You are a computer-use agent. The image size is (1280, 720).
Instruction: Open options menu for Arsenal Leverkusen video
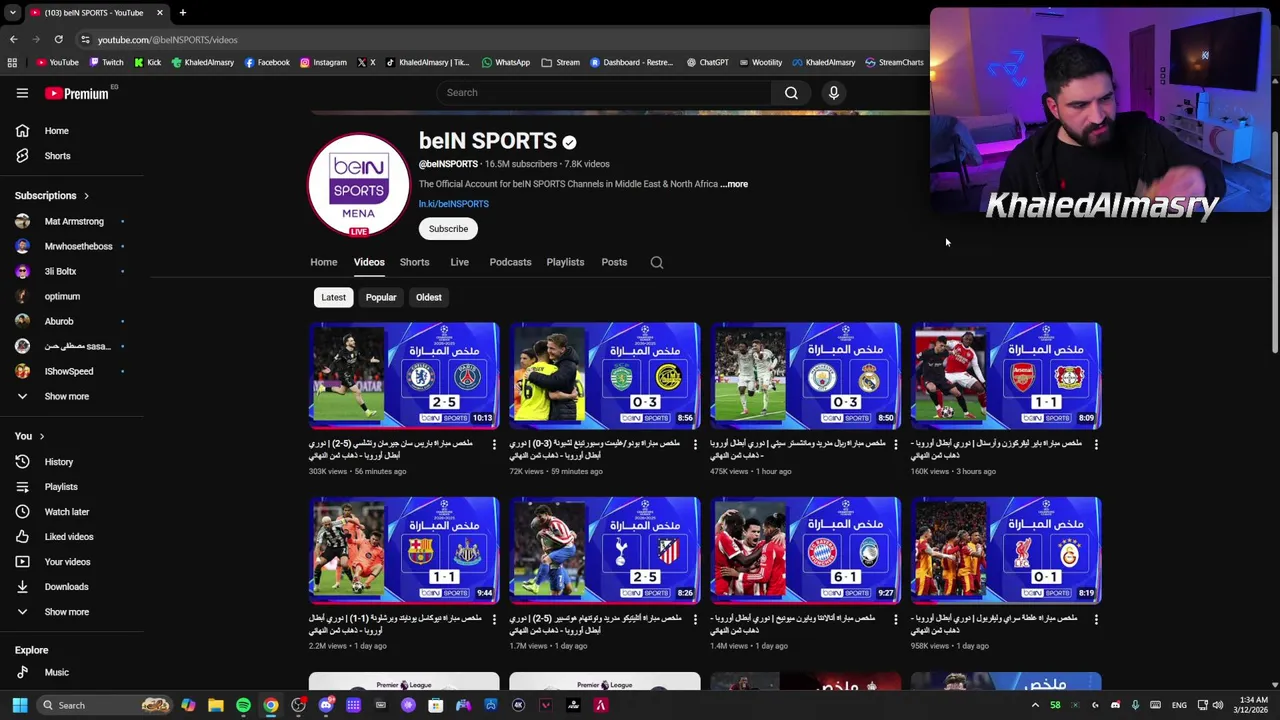pos(1096,444)
